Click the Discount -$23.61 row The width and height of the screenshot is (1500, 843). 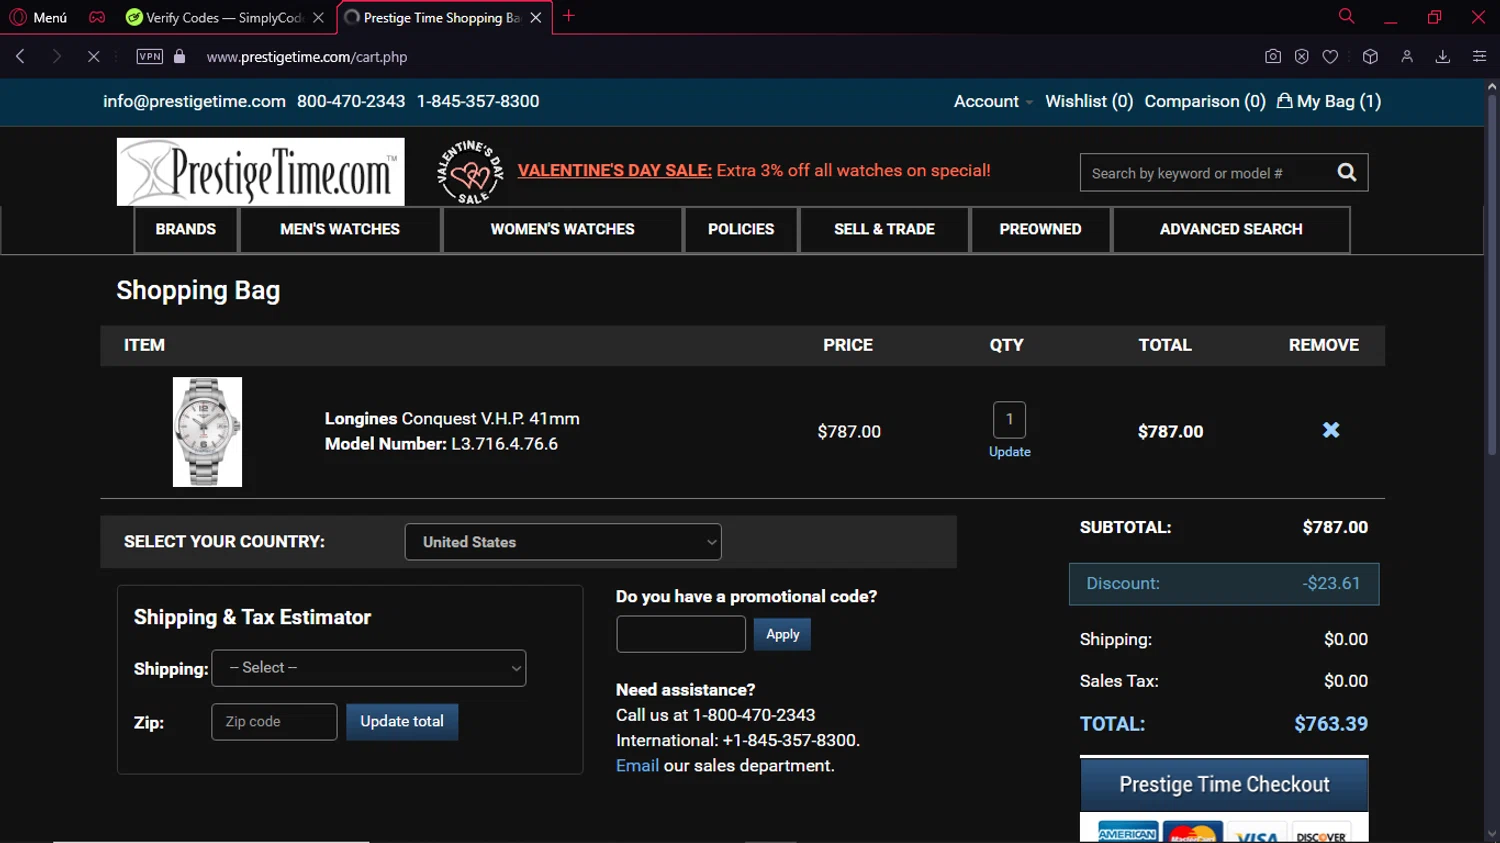coord(1224,584)
